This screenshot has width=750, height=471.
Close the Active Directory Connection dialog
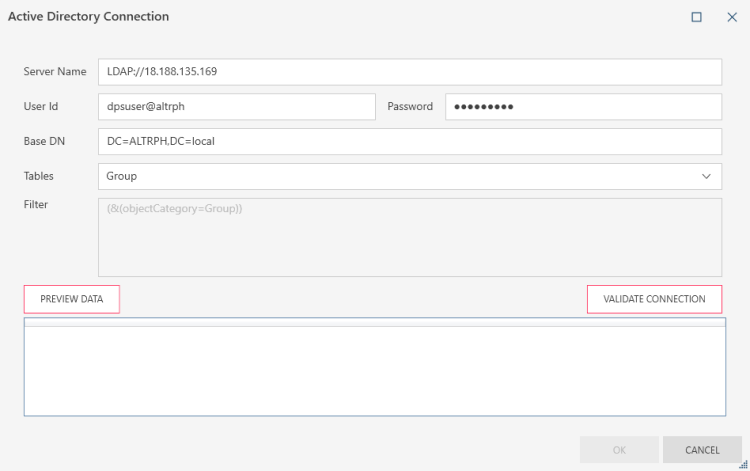click(732, 17)
